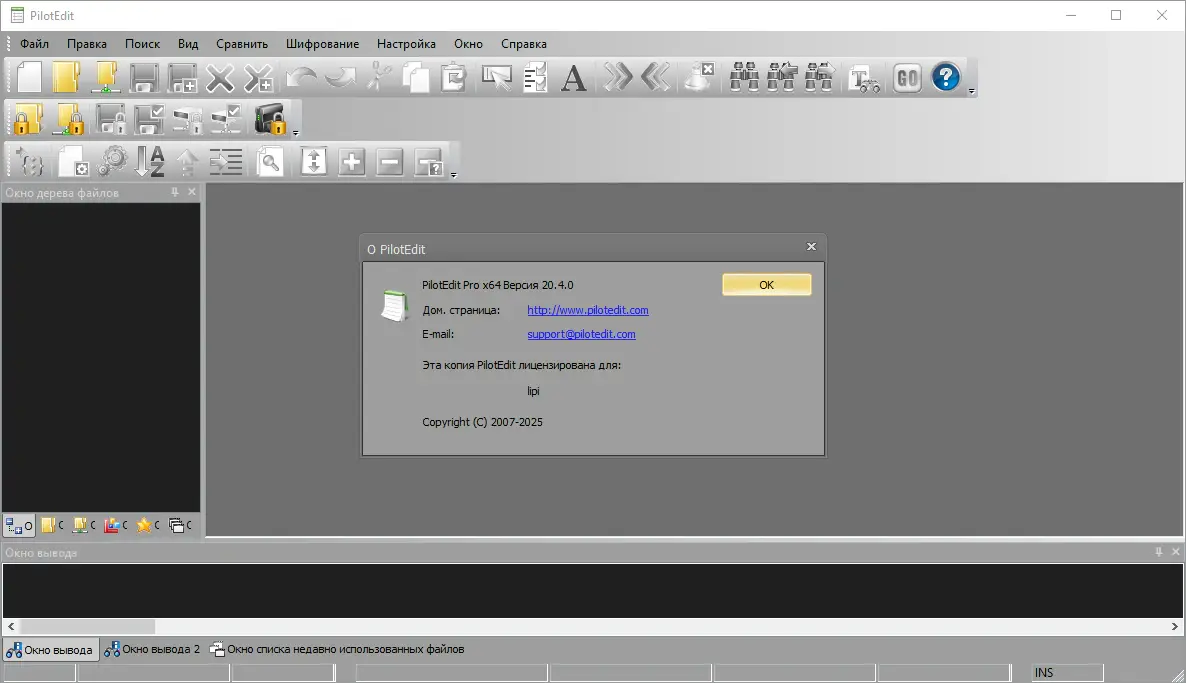Open Окно списка недавно использованных файлов tab
Viewport: 1186px width, 683px height.
tap(337, 649)
